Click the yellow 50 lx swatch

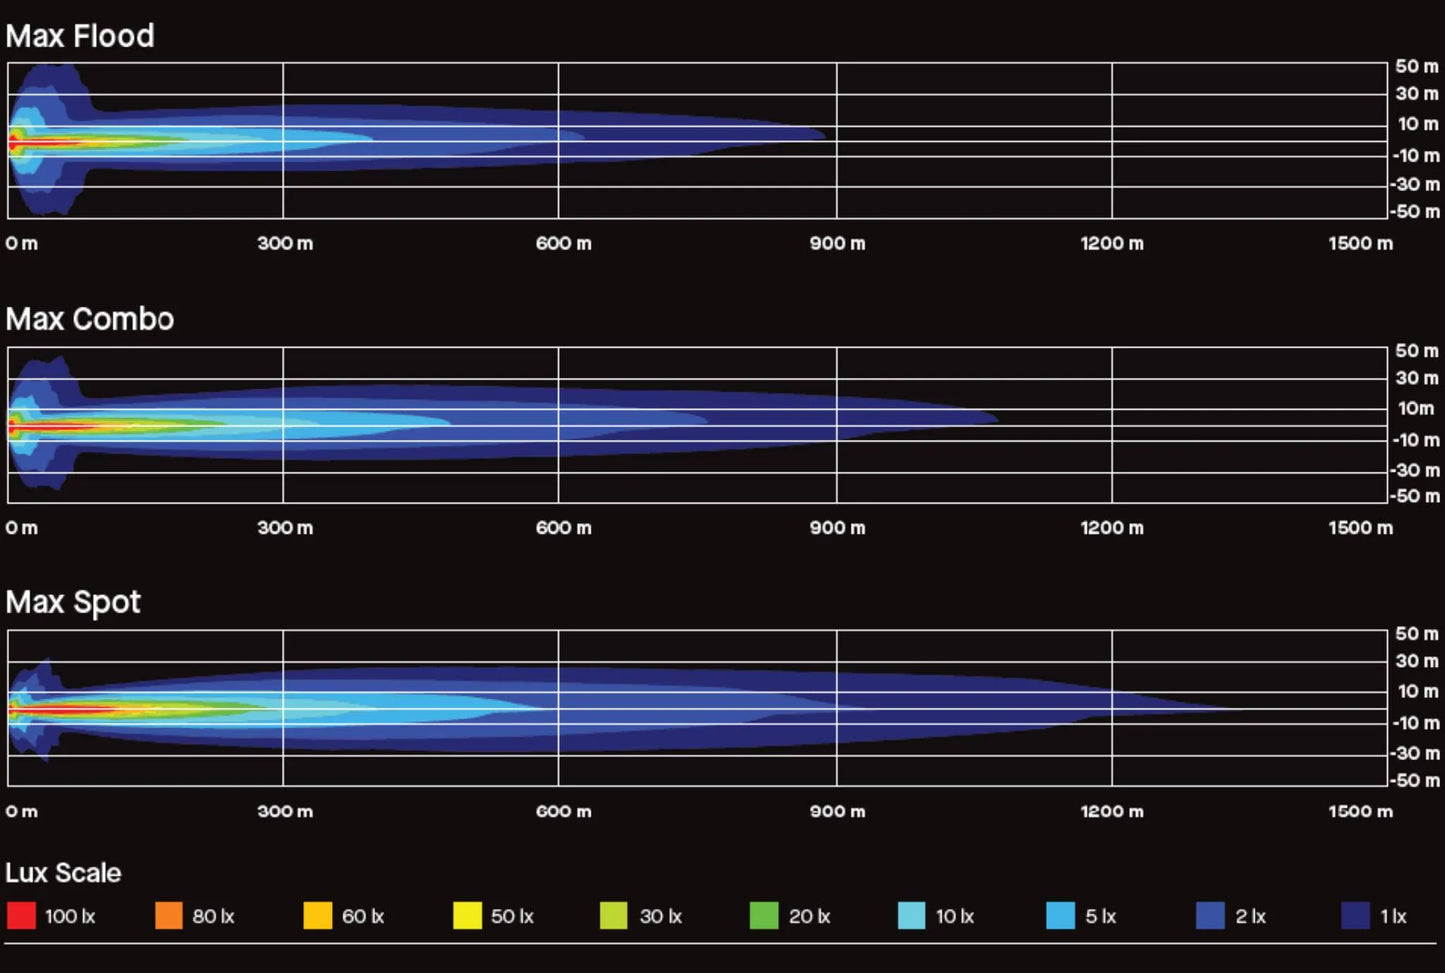click(467, 915)
